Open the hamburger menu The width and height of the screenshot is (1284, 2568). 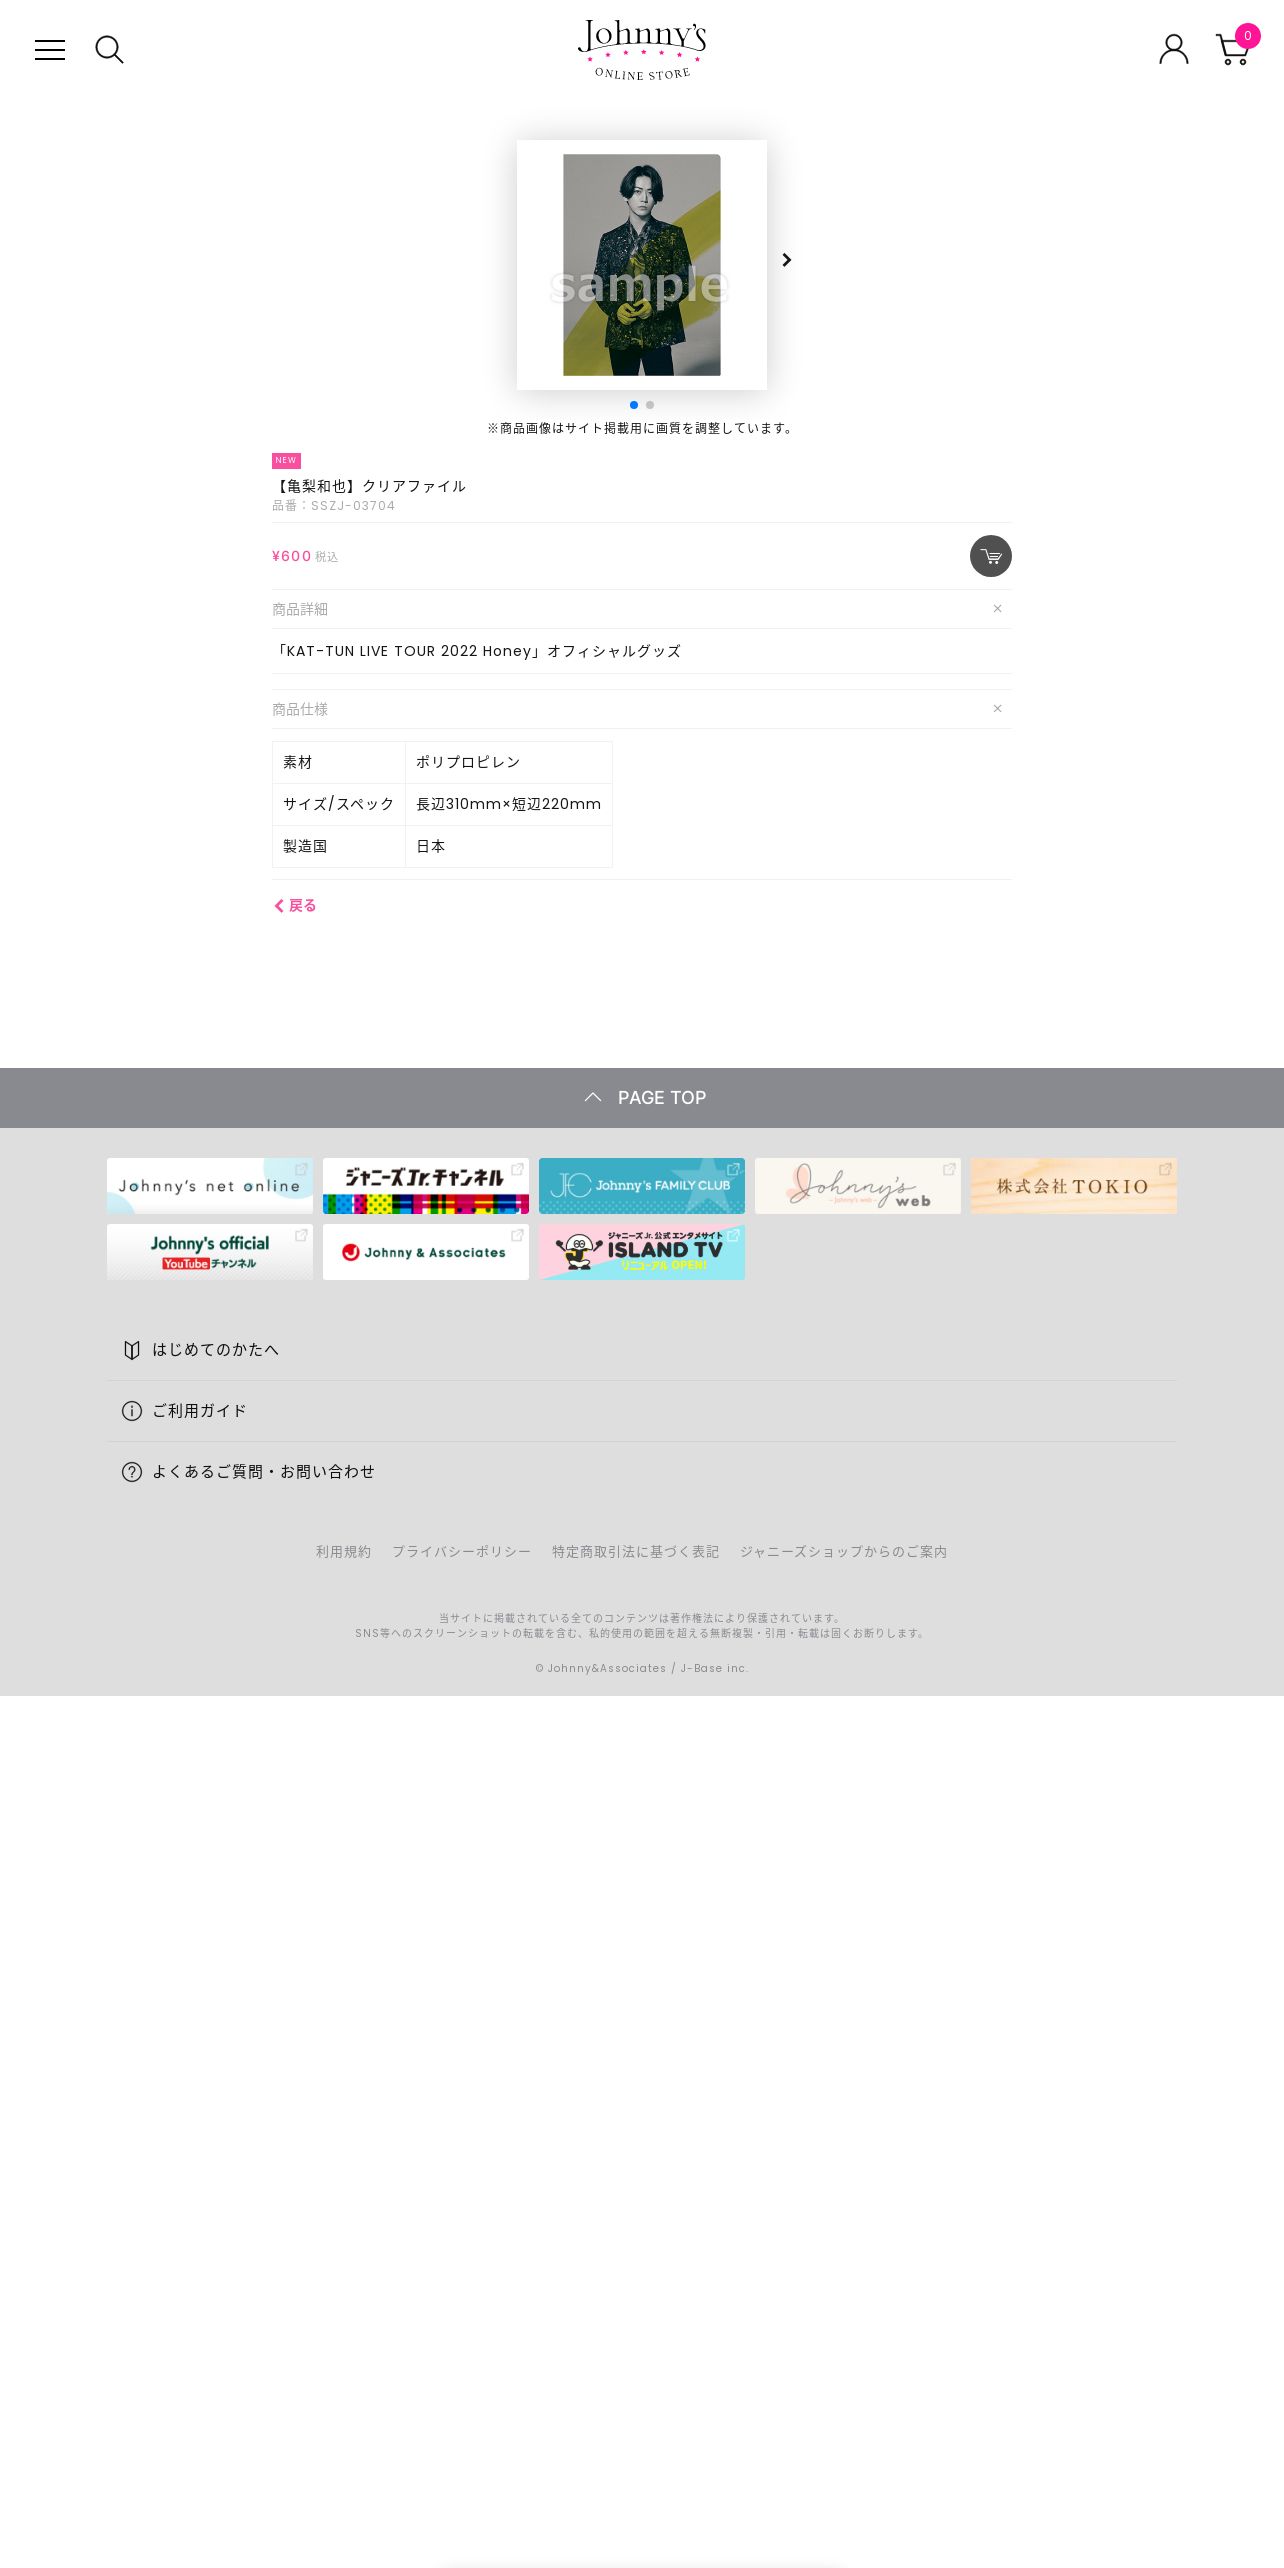(50, 50)
